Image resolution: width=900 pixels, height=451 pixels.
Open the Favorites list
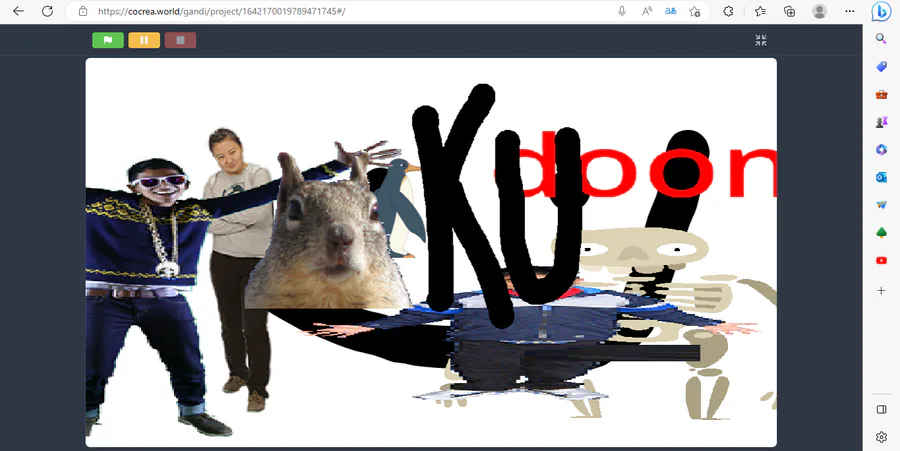click(x=761, y=11)
